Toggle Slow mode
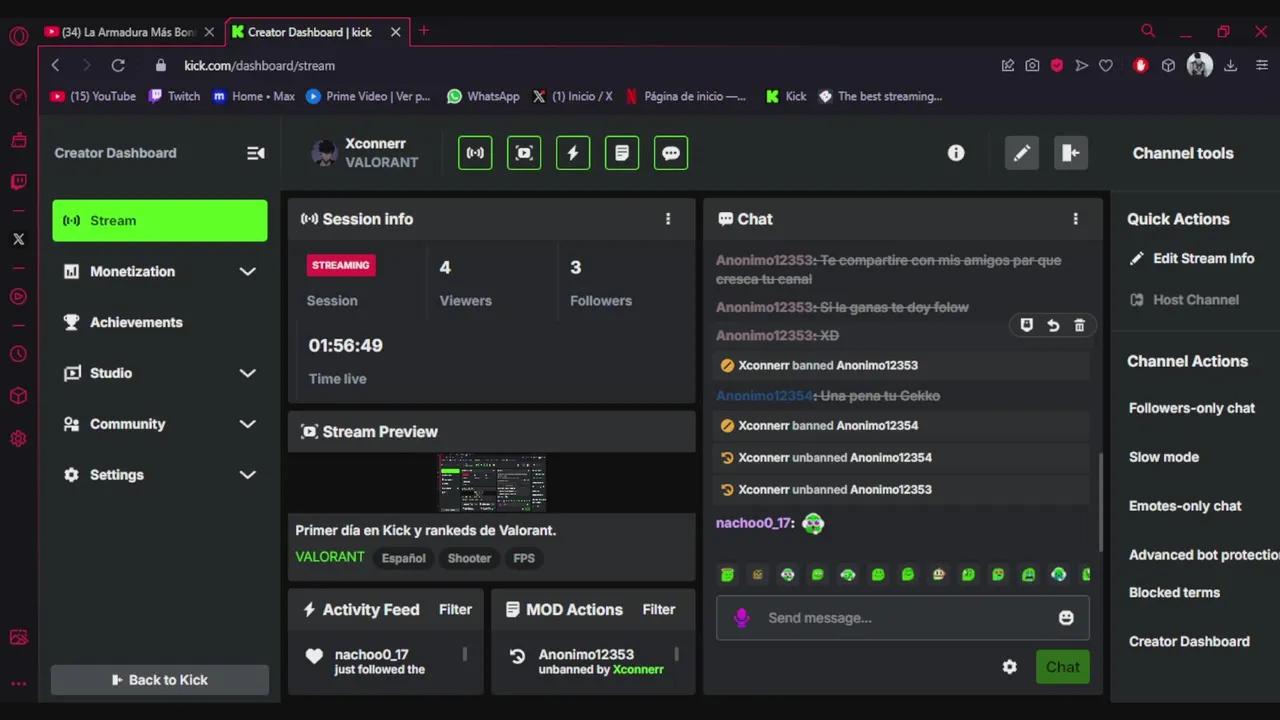 (x=1164, y=457)
